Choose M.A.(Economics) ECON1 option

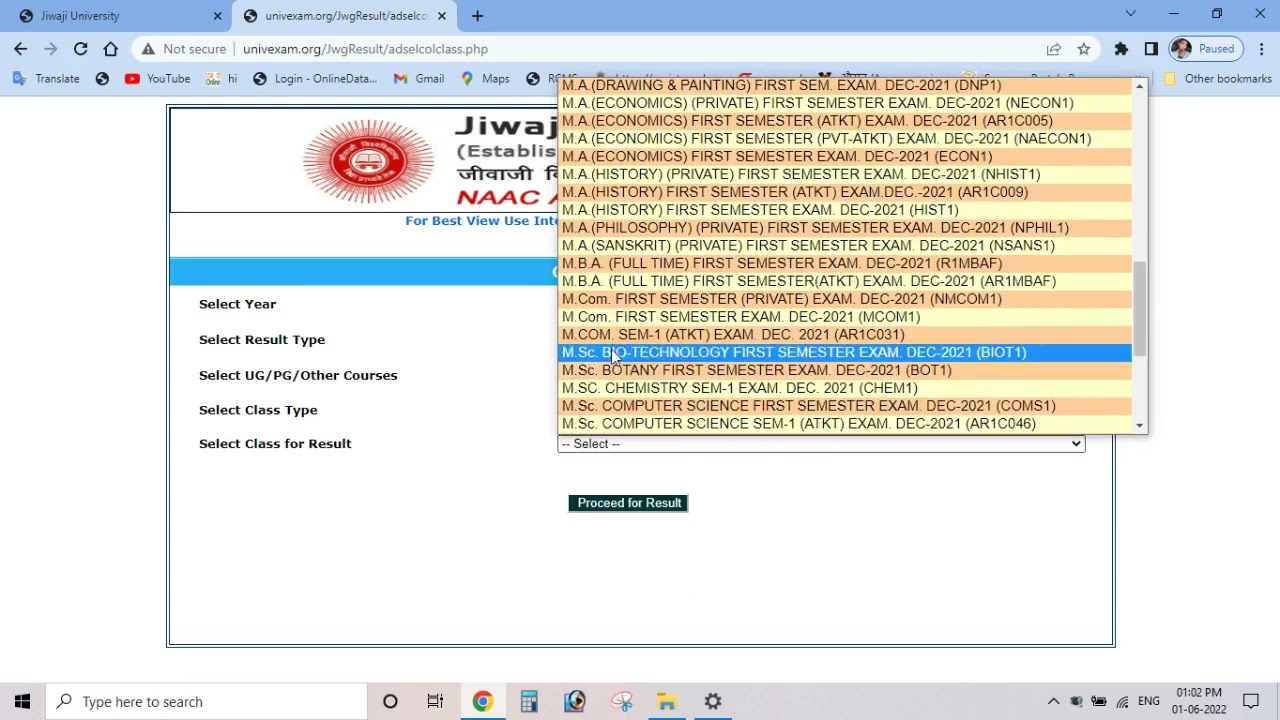tap(845, 156)
